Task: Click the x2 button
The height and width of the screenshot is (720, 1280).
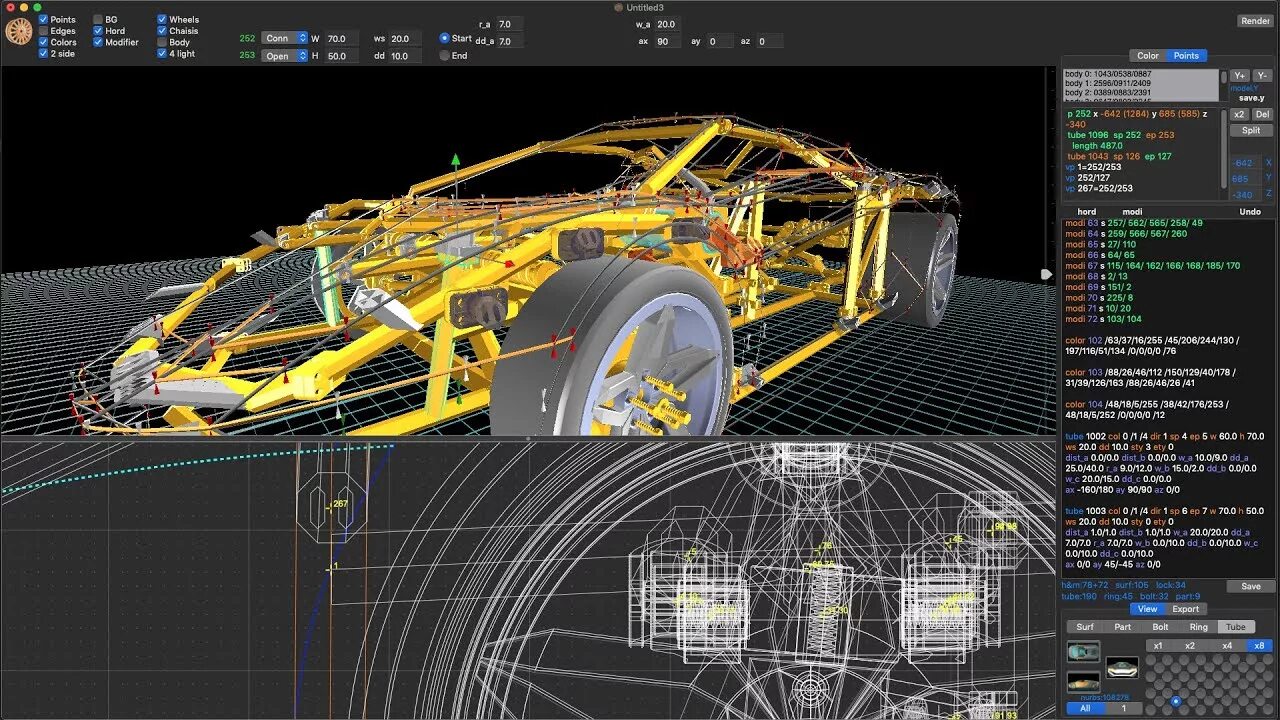Action: 1240,114
